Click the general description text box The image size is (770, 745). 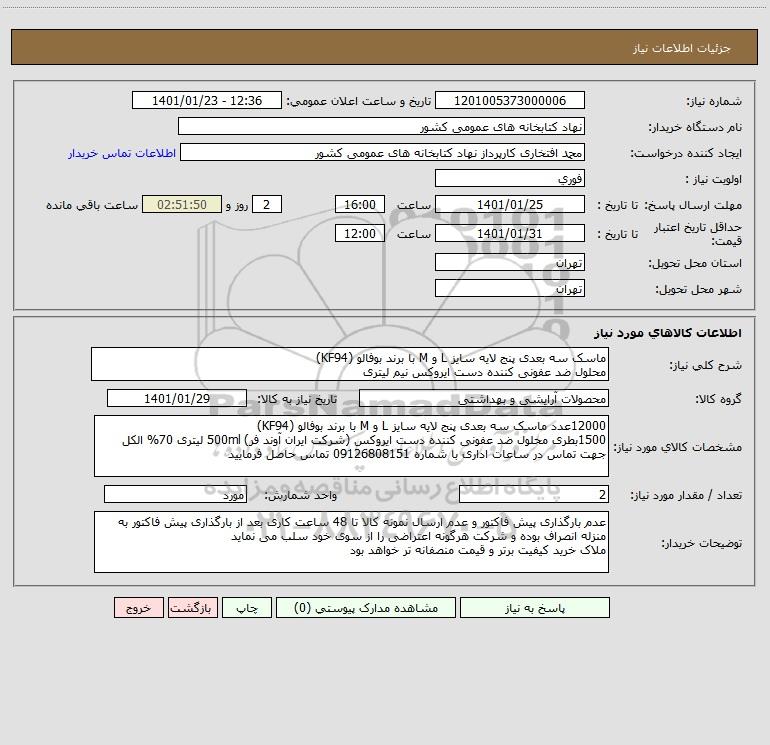(x=350, y=364)
